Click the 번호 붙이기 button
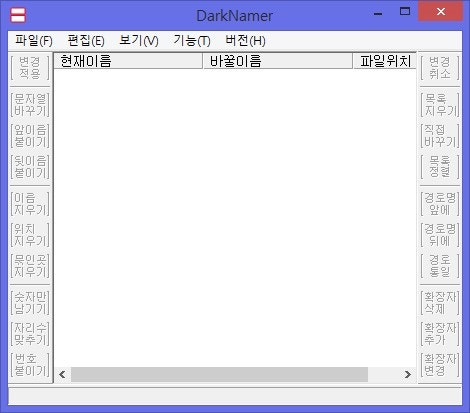Screen dimensions: 470x413 click(30, 365)
